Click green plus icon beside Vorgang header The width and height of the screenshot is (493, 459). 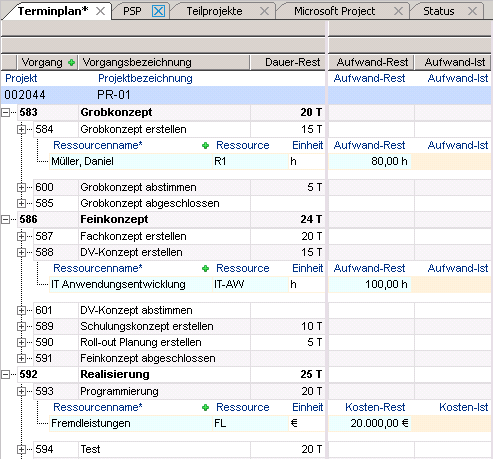coord(71,62)
